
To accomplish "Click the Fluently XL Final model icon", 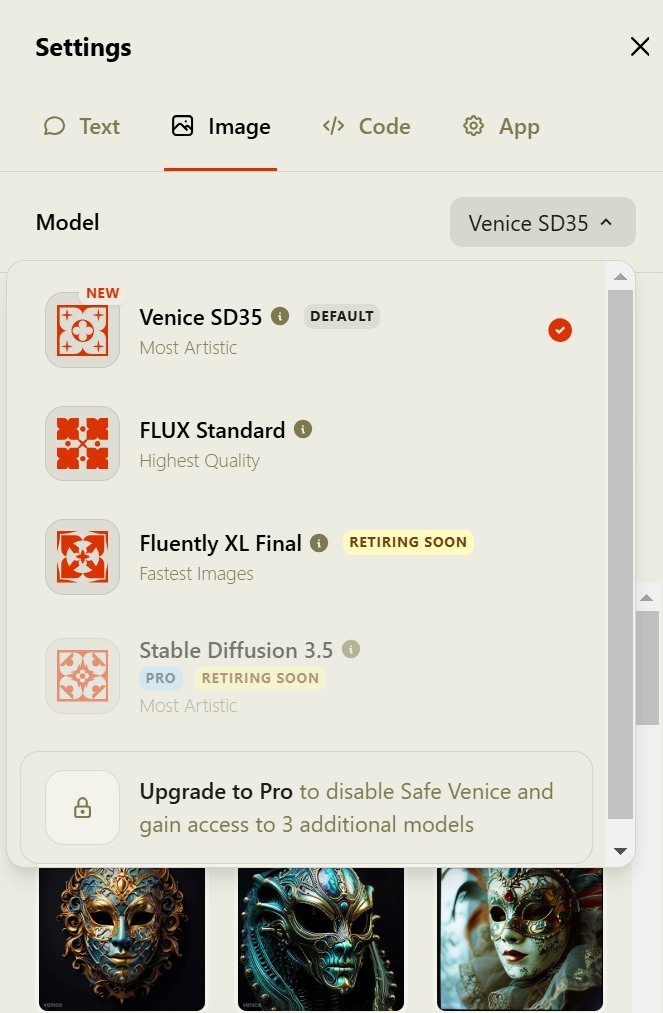I will tap(82, 556).
